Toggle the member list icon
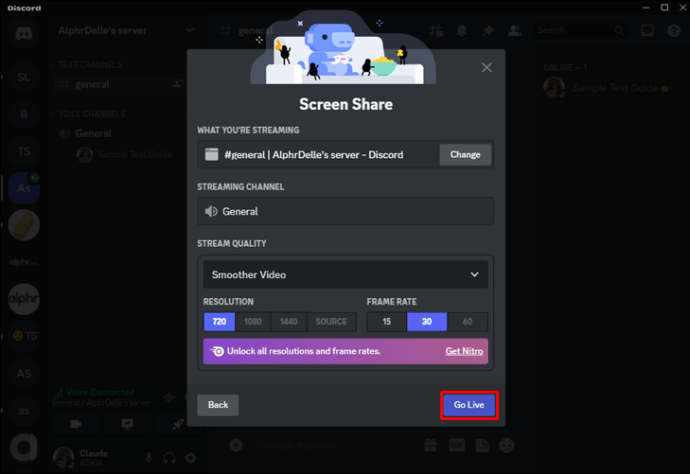 [514, 30]
